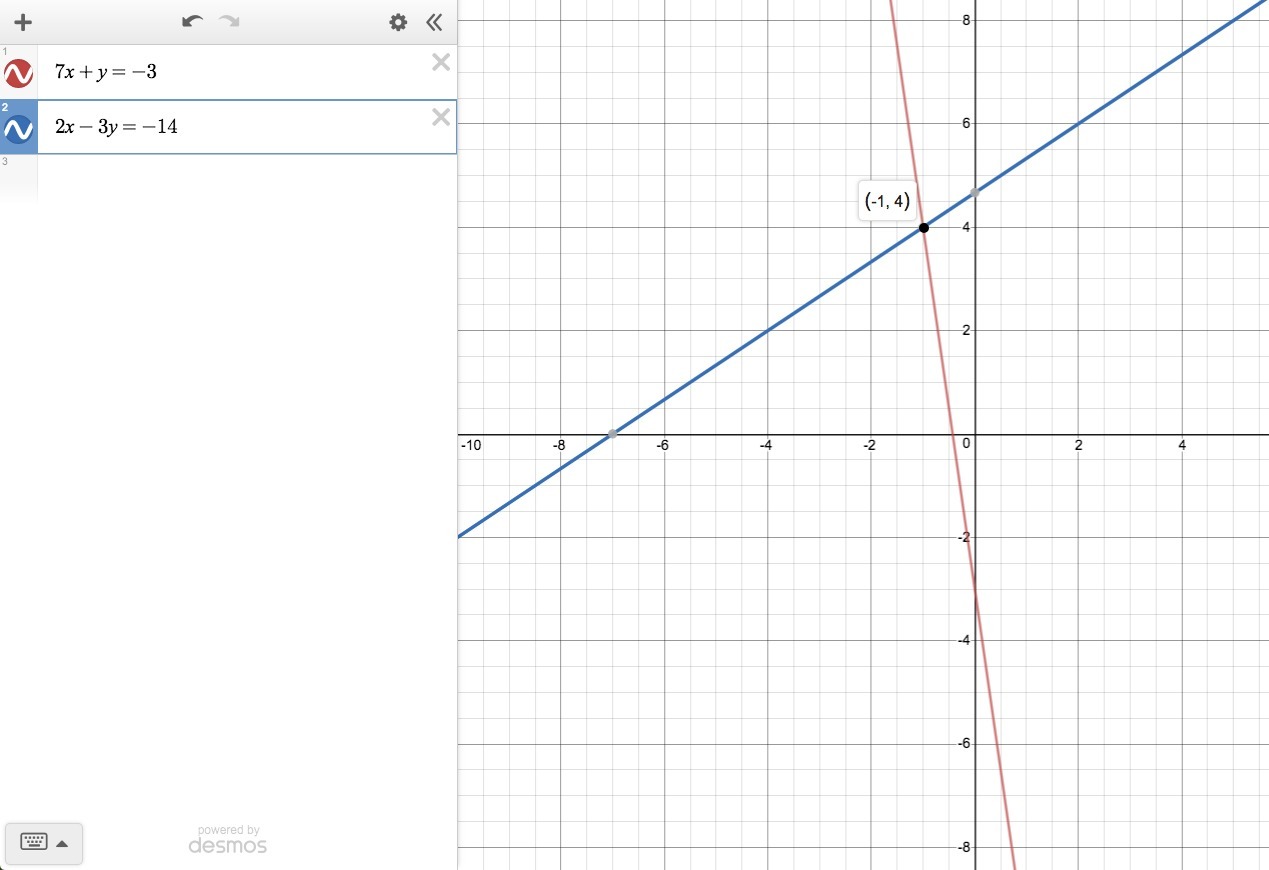Expand the keyboard arrow toggle
The height and width of the screenshot is (870, 1269).
point(62,843)
